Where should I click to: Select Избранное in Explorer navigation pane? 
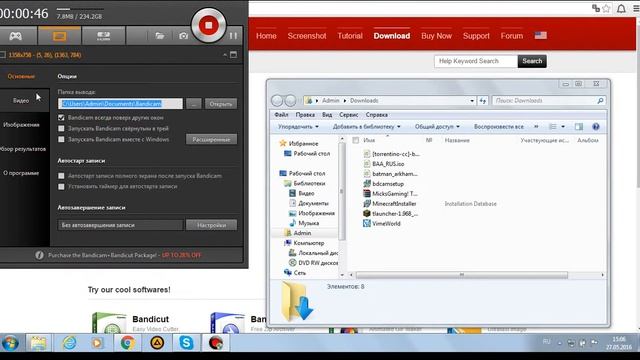point(303,144)
